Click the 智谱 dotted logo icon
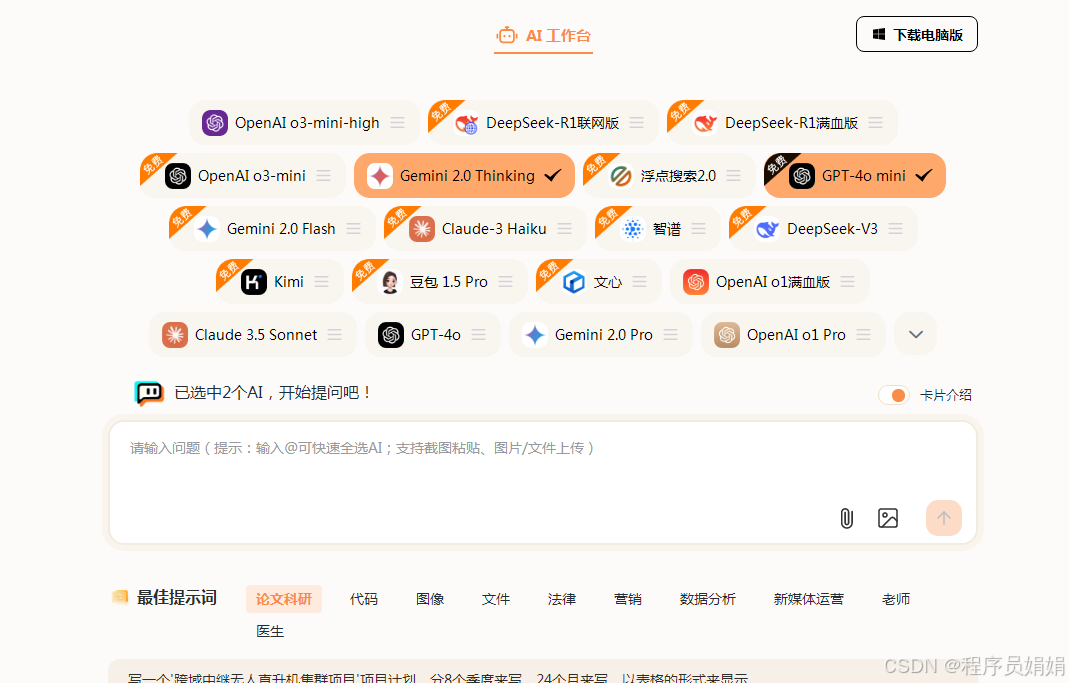 tap(633, 229)
